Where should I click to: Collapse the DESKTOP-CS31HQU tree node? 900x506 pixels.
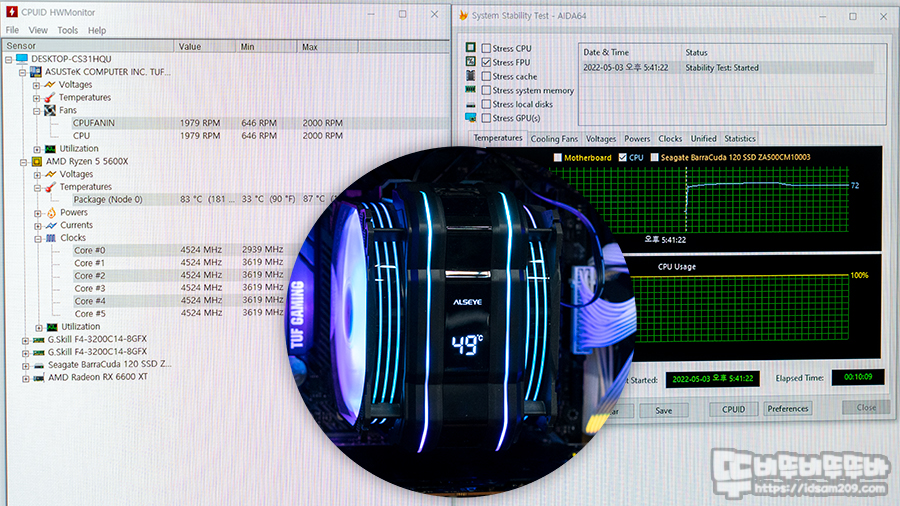(x=9, y=59)
